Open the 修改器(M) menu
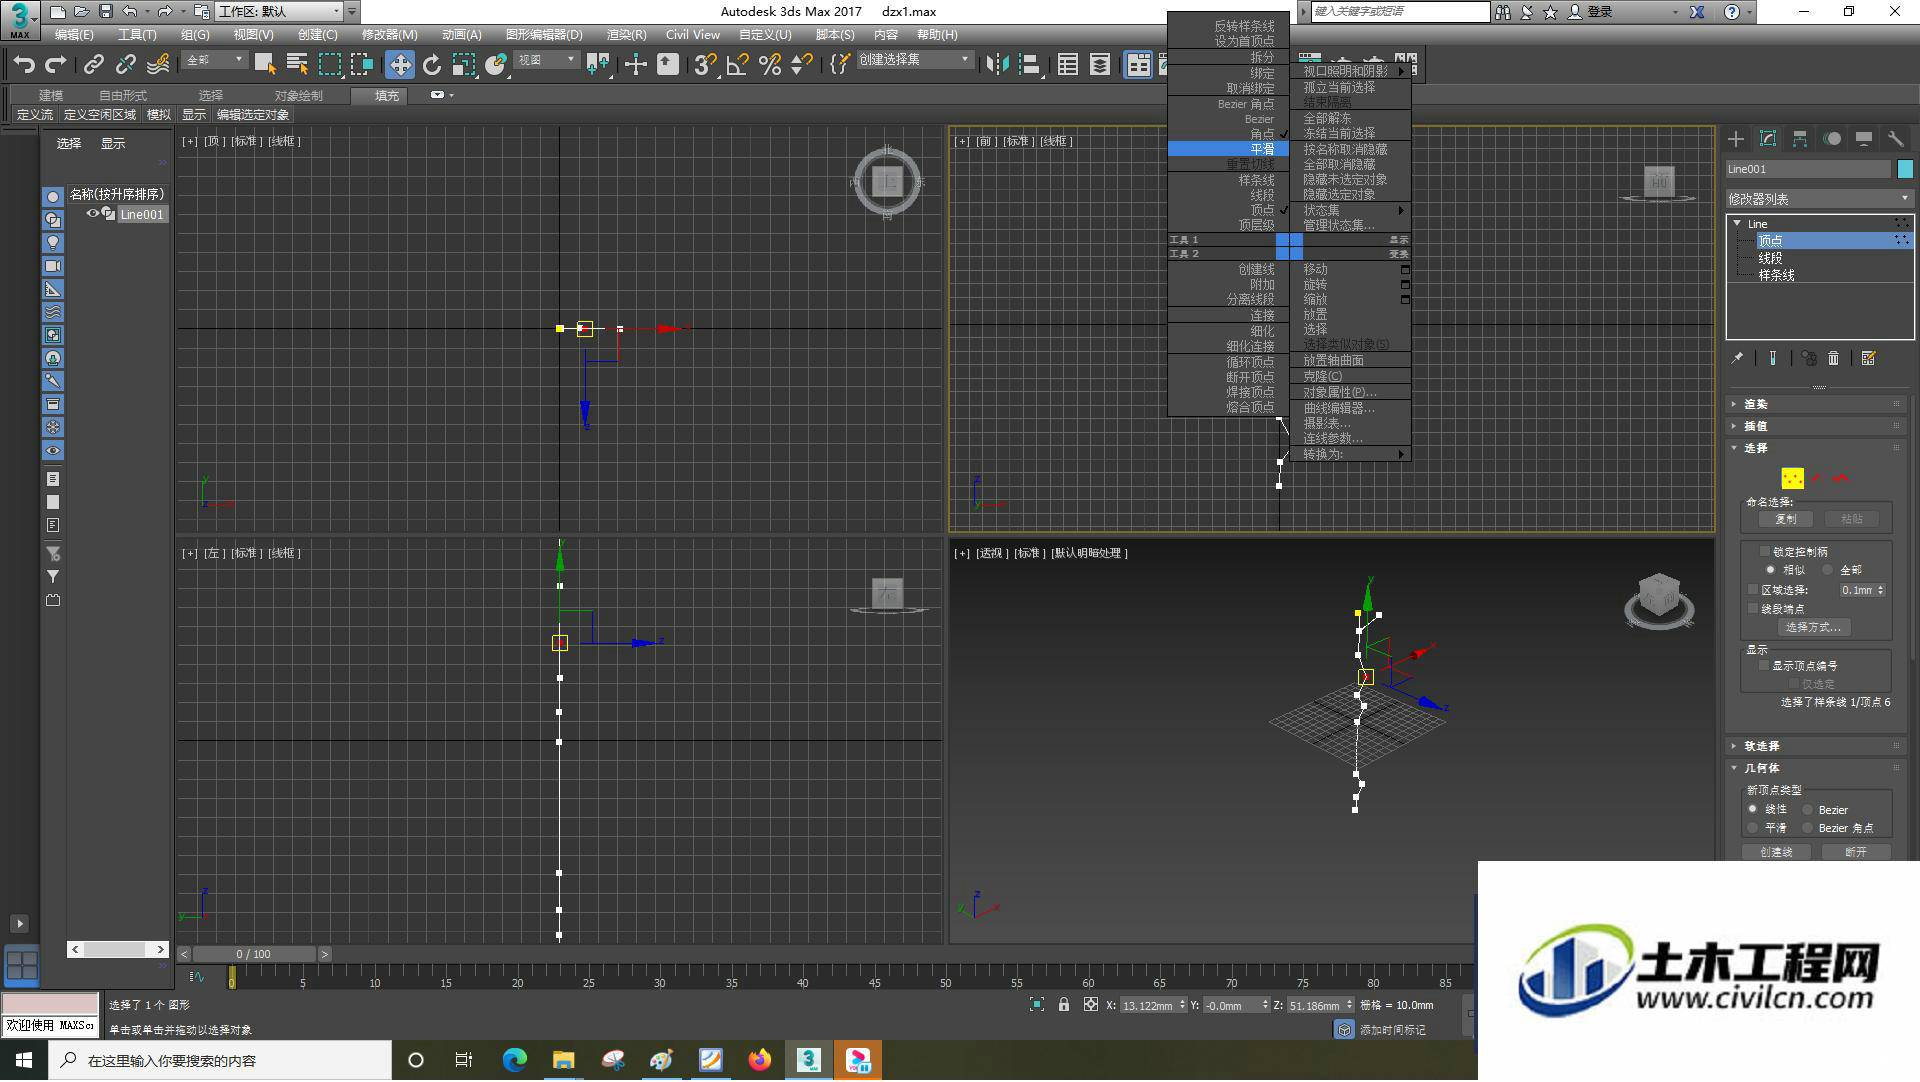 click(x=389, y=35)
